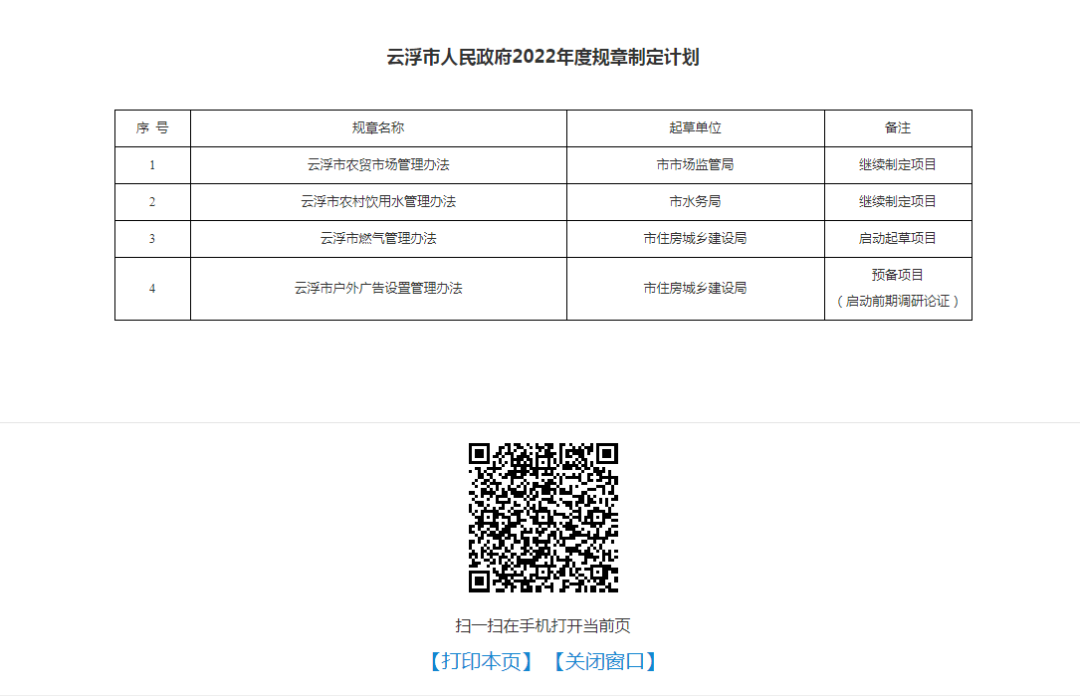Click the 起草单位 column header
The height and width of the screenshot is (700, 1080).
695,128
